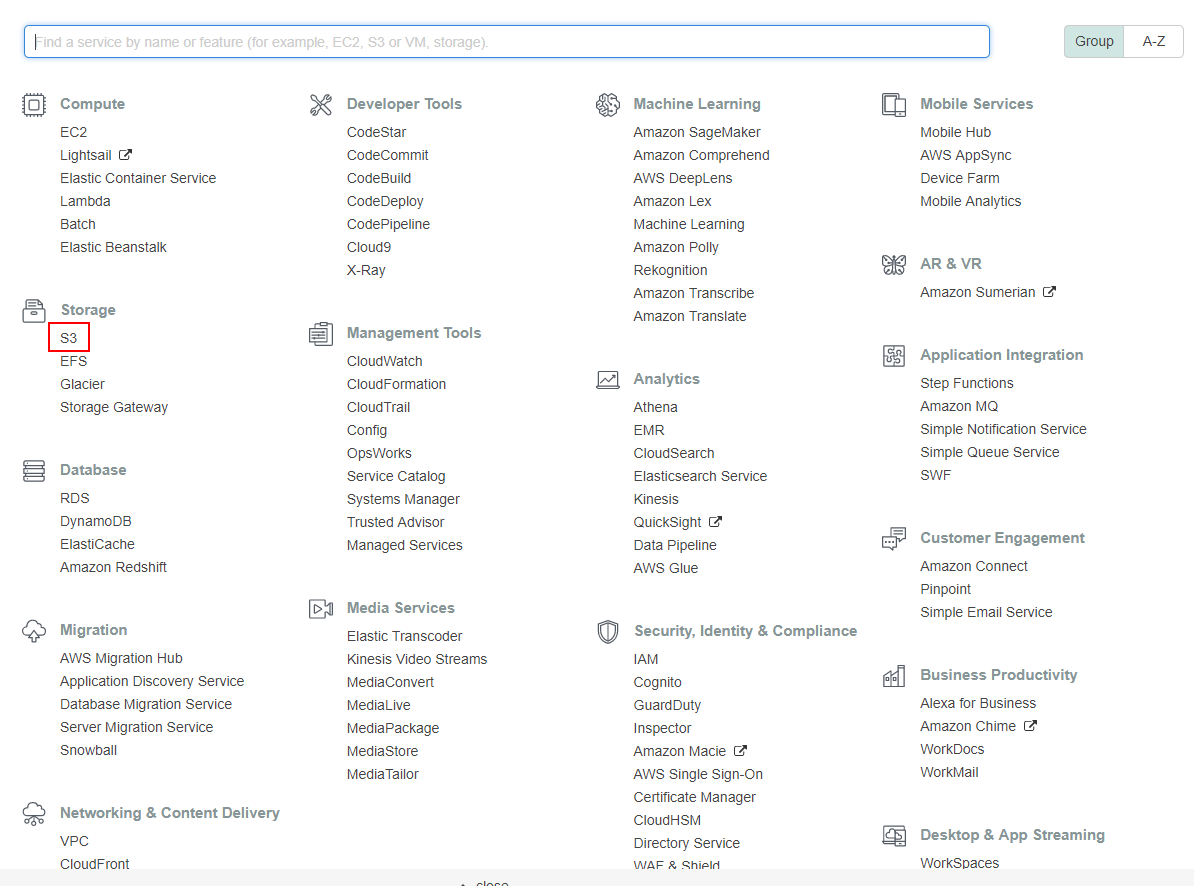Open the EC2 service
The height and width of the screenshot is (886, 1194).
pos(74,132)
